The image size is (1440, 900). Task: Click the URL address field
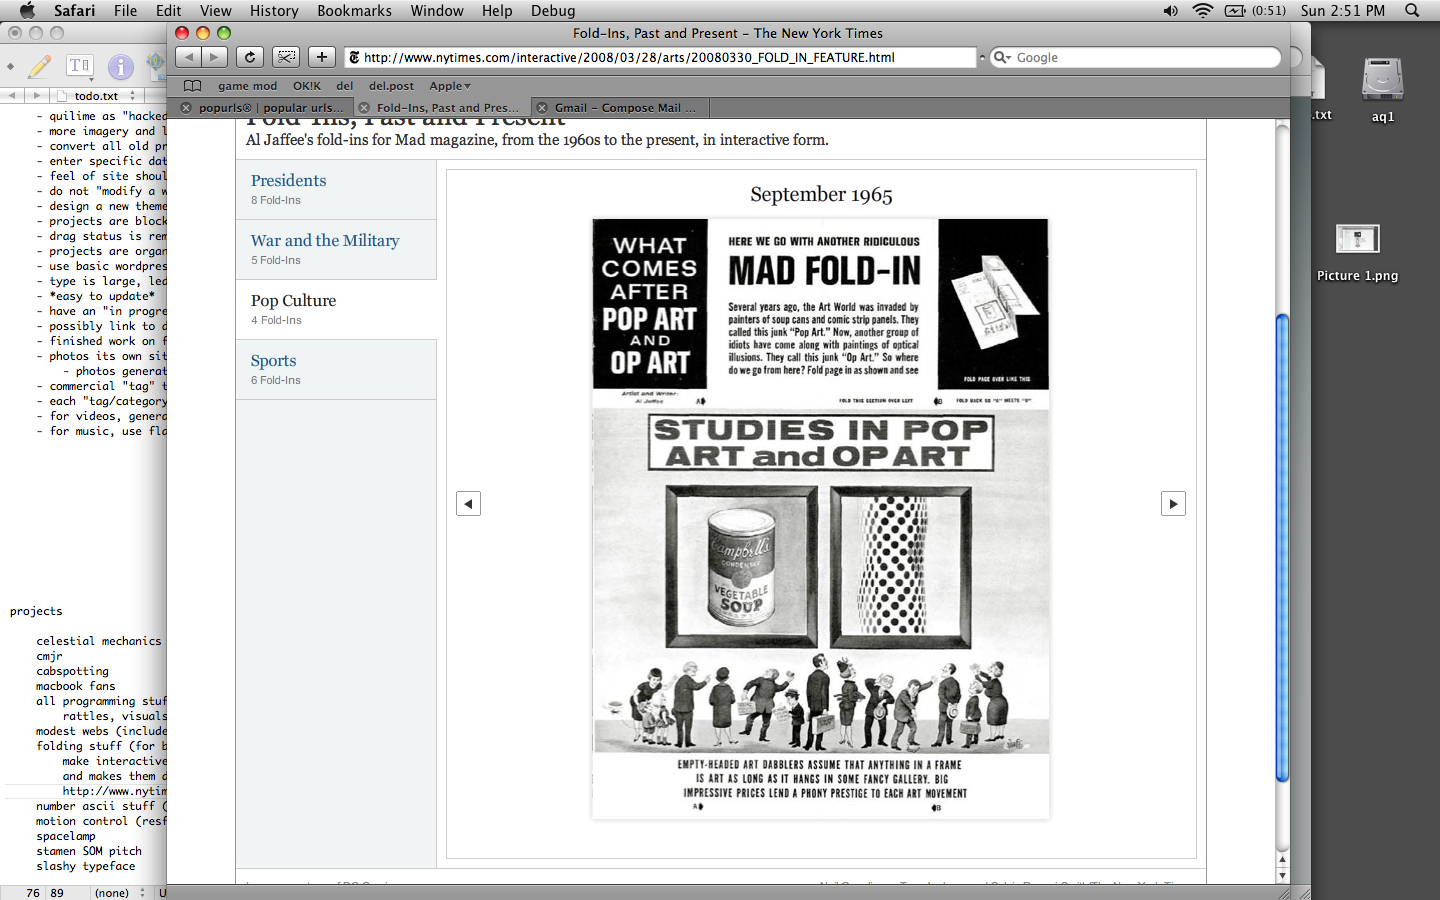(660, 57)
